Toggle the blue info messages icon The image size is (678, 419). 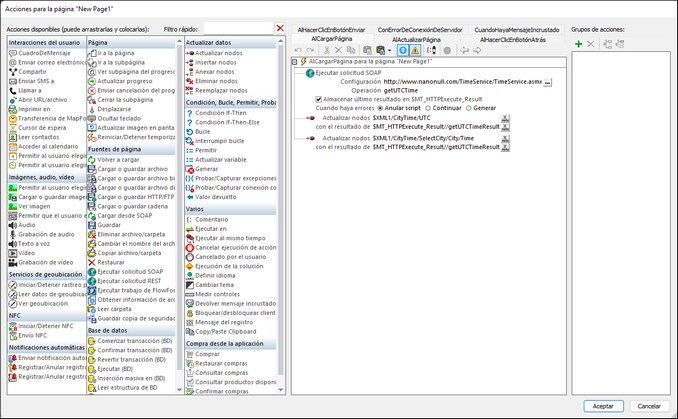click(403, 51)
